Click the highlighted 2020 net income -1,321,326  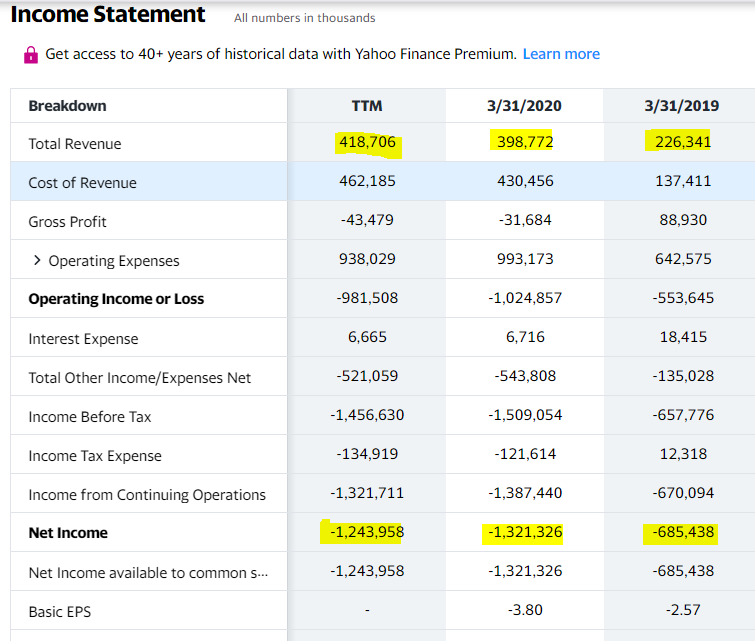525,532
